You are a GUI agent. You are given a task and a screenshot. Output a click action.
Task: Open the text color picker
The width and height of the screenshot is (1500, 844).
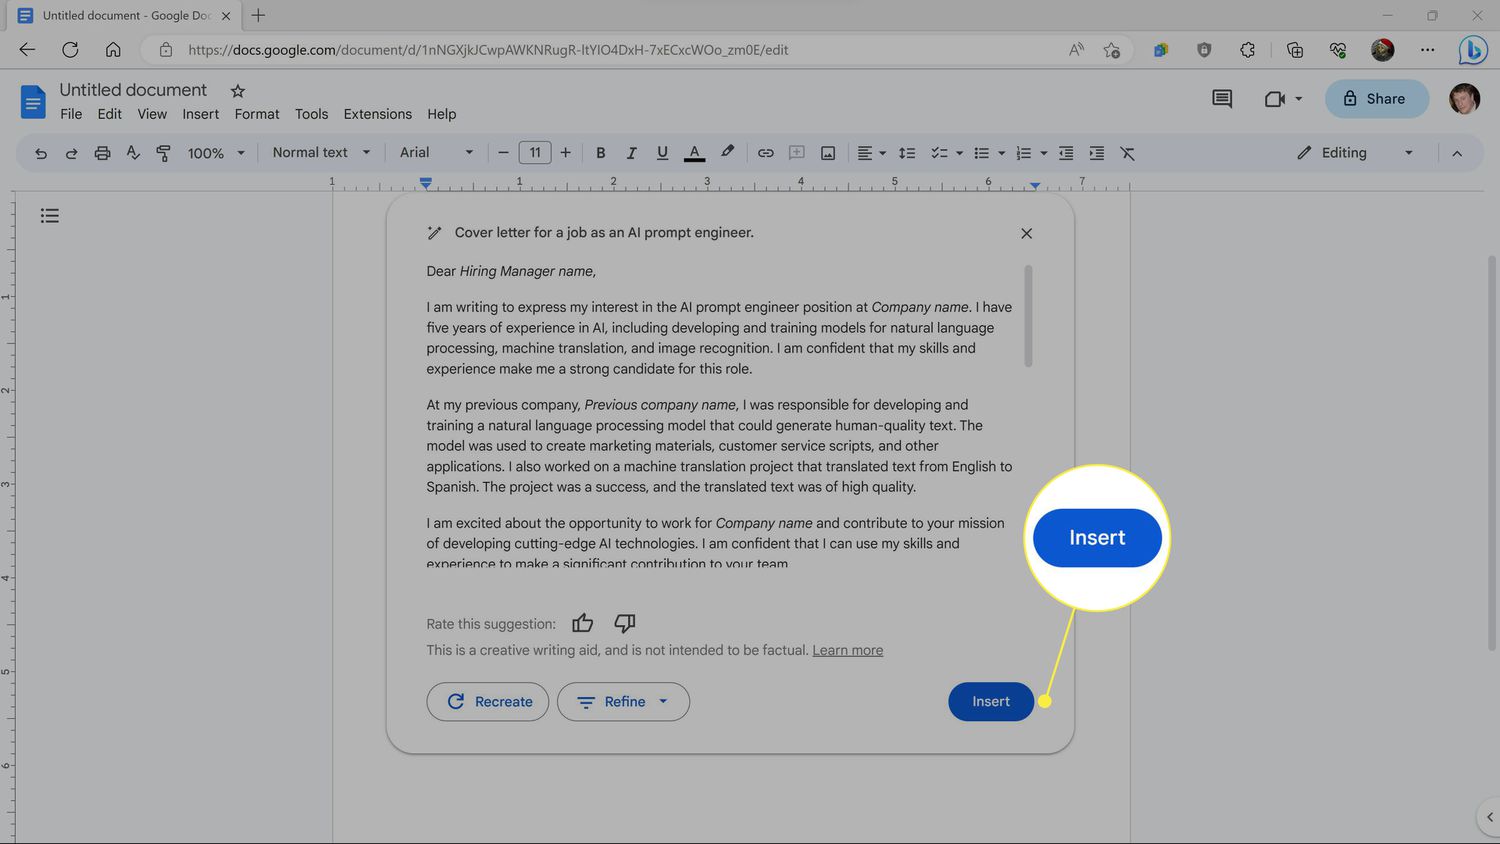694,153
